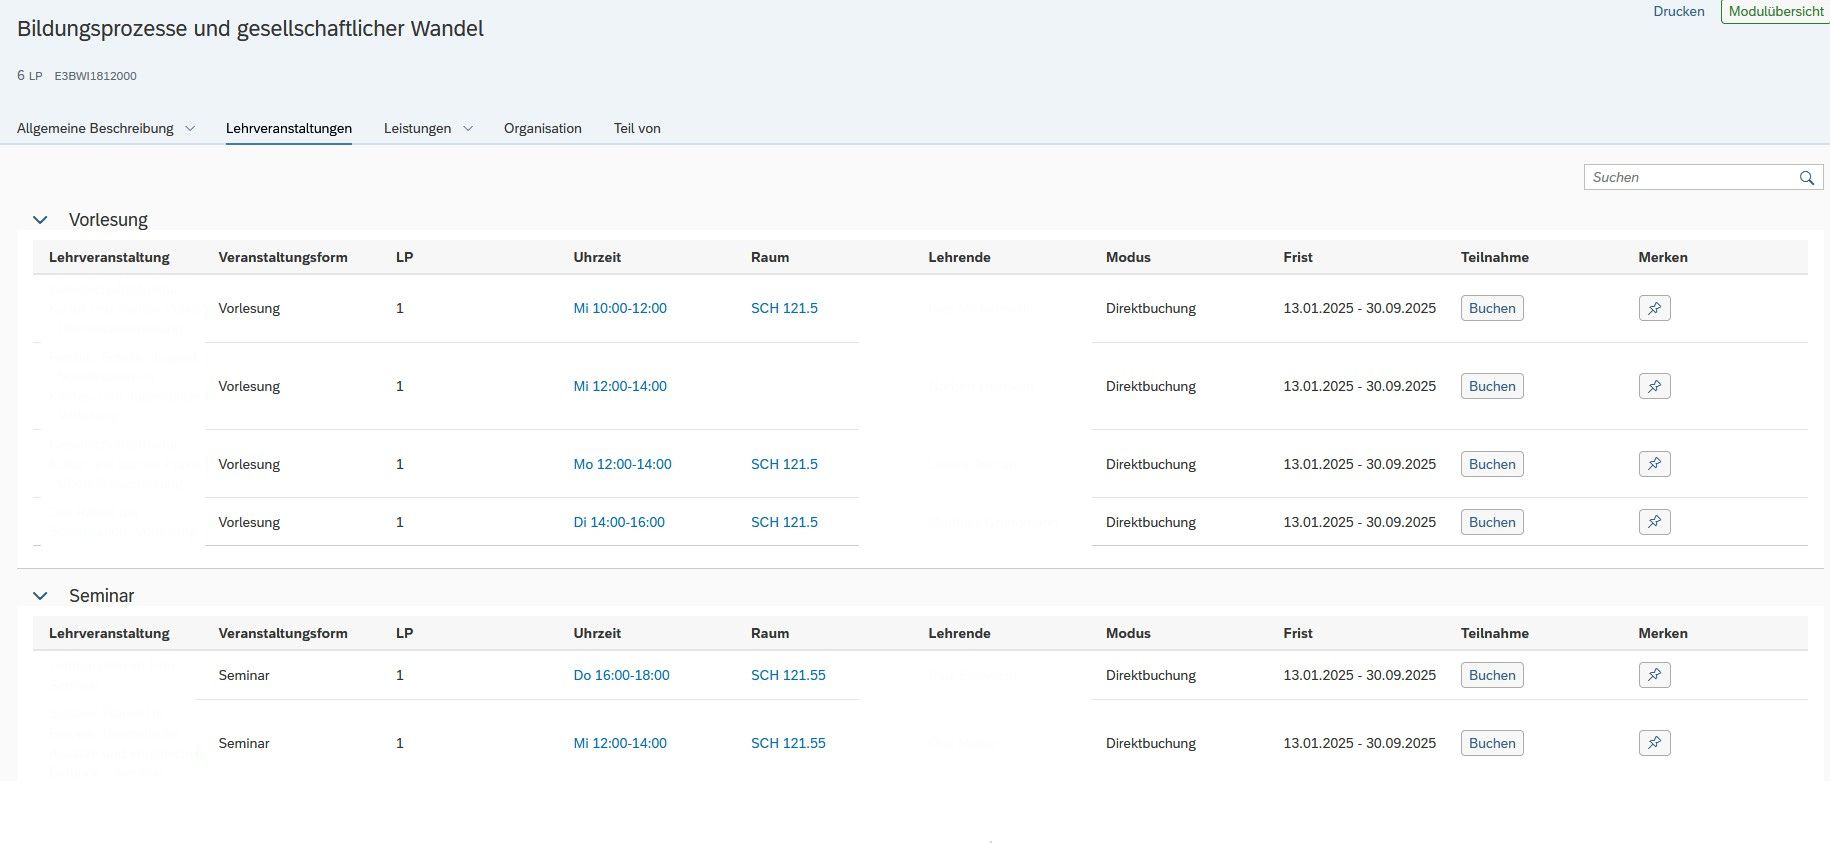The width and height of the screenshot is (1830, 843).
Task: Click module code E3BWI1812000
Action: click(95, 76)
